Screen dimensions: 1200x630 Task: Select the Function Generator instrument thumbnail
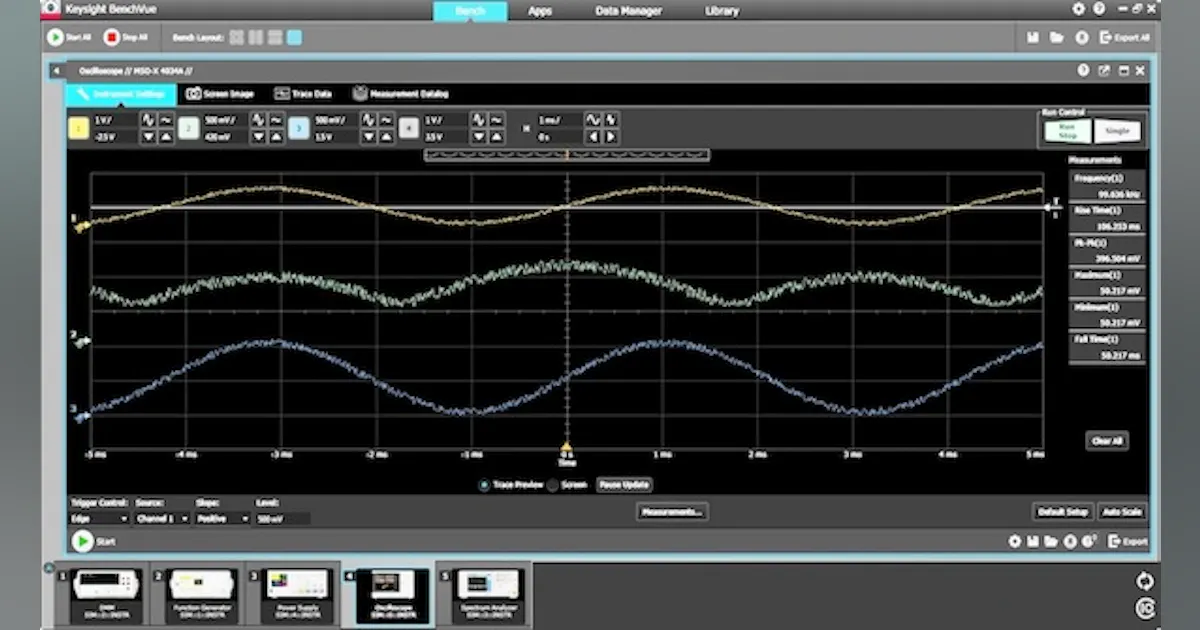click(202, 594)
